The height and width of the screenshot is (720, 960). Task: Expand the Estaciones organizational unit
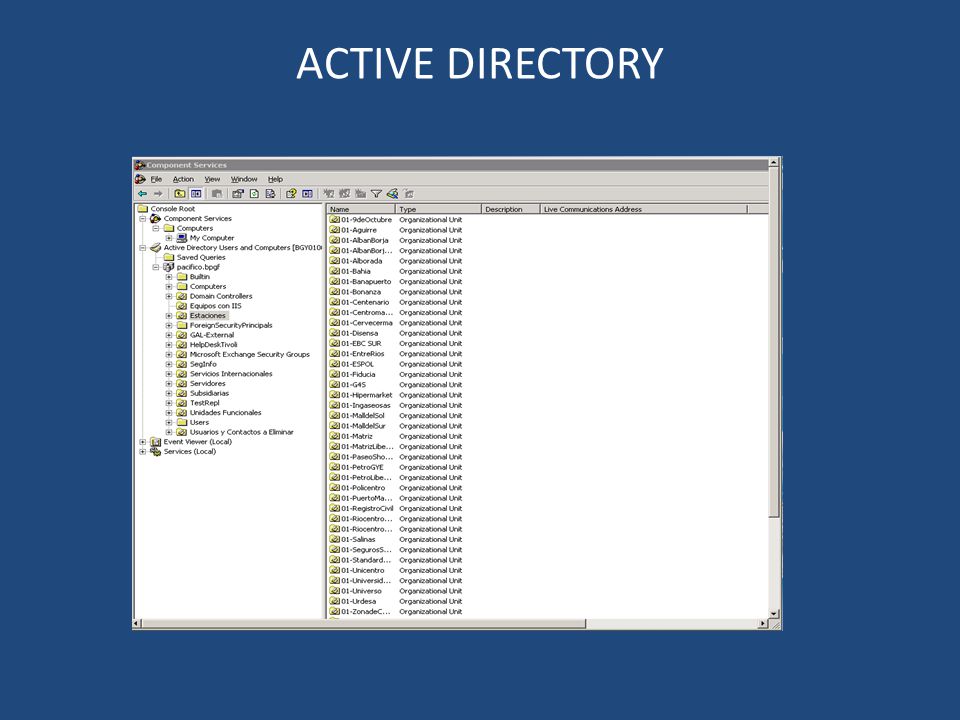pyautogui.click(x=168, y=316)
